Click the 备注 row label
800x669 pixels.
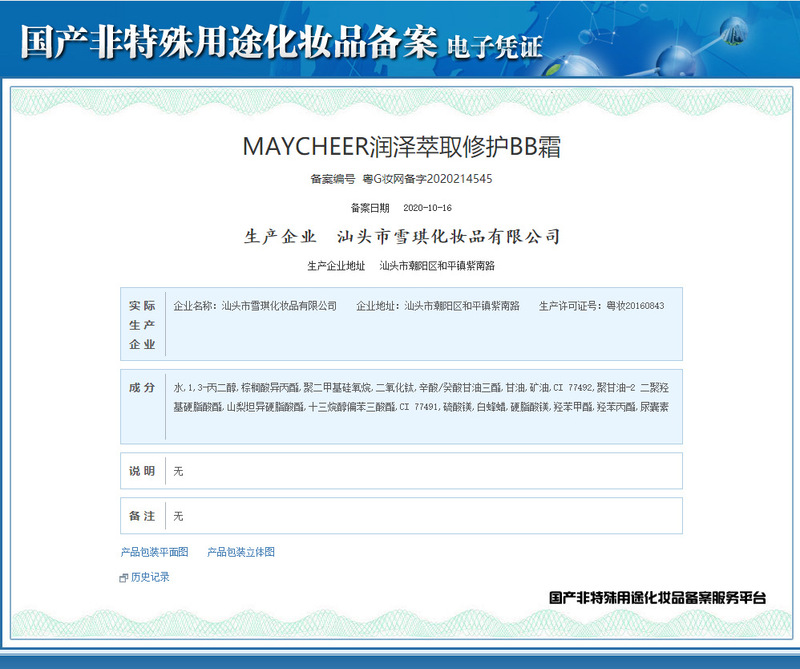tap(142, 516)
